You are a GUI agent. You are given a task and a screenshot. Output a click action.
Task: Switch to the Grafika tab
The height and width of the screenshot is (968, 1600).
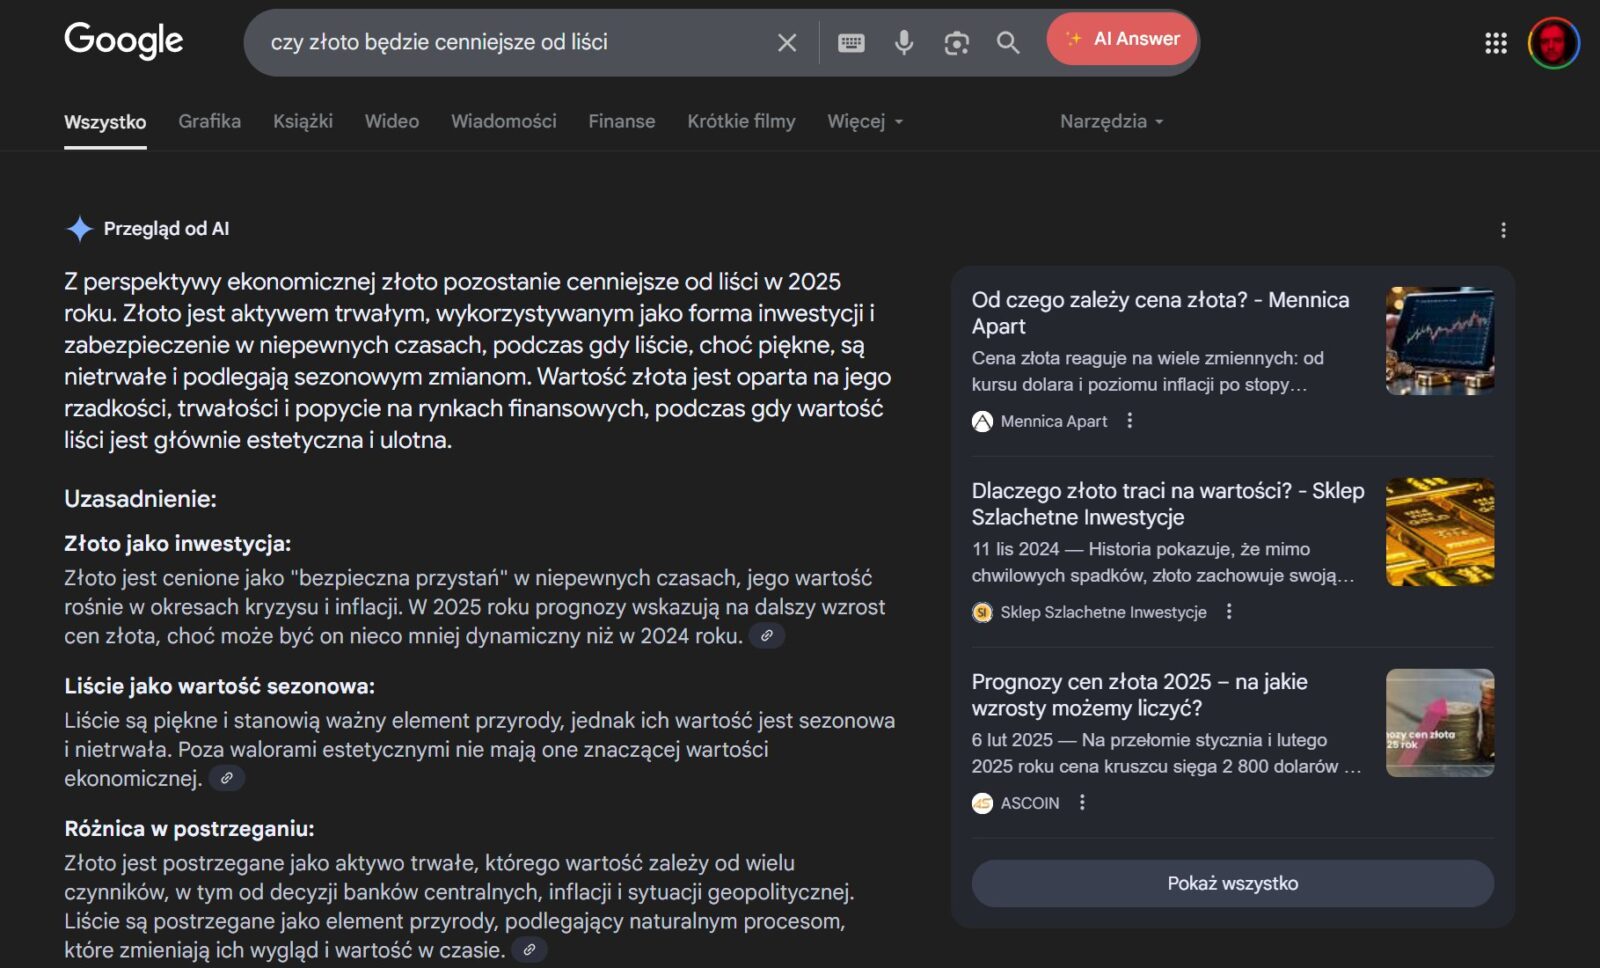209,121
